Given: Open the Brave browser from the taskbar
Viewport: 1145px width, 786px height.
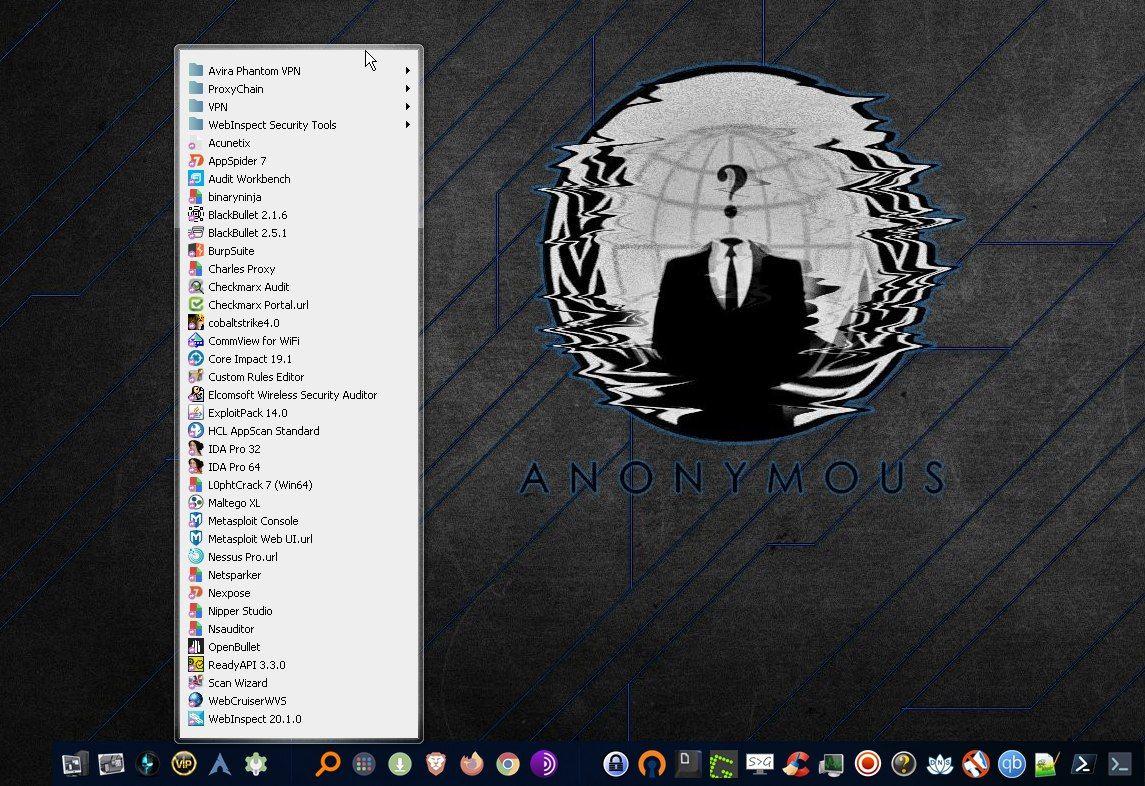Looking at the screenshot, I should 436,764.
